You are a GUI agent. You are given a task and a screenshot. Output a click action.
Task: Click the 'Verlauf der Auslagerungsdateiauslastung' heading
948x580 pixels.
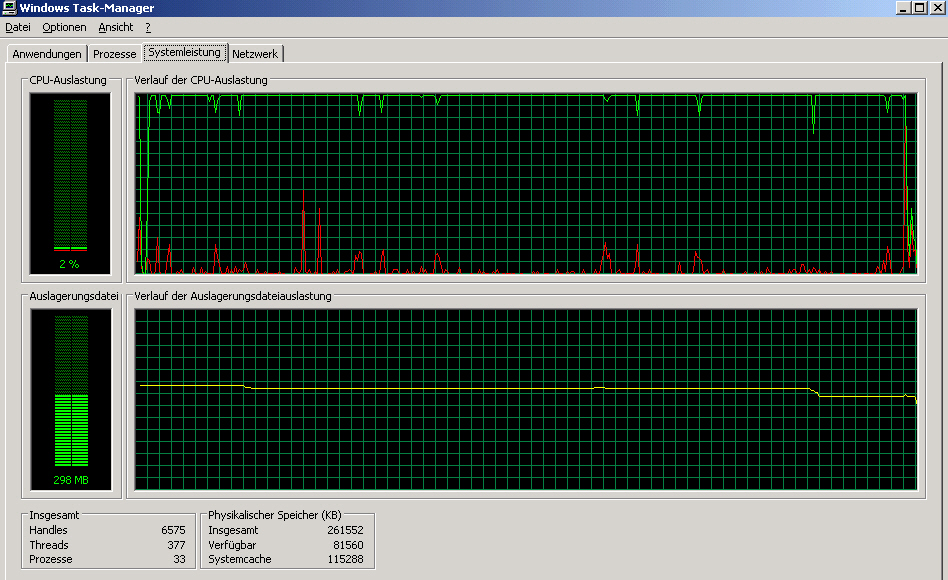click(233, 296)
